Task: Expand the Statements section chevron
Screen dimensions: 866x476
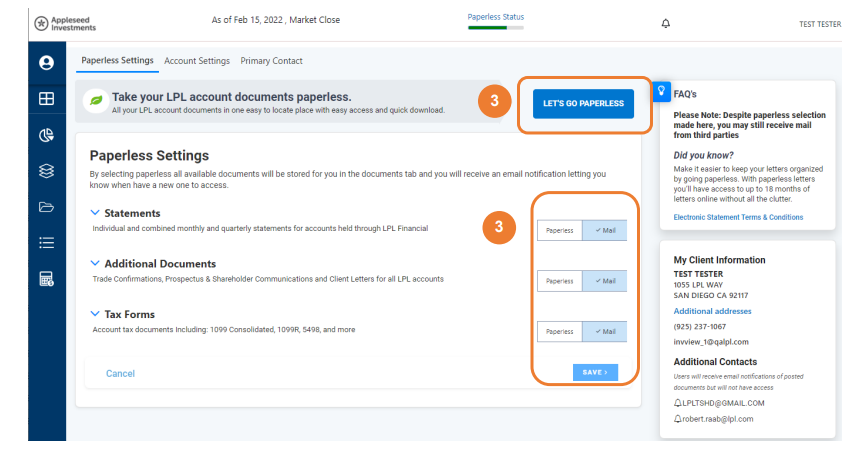Action: pyautogui.click(x=95, y=213)
